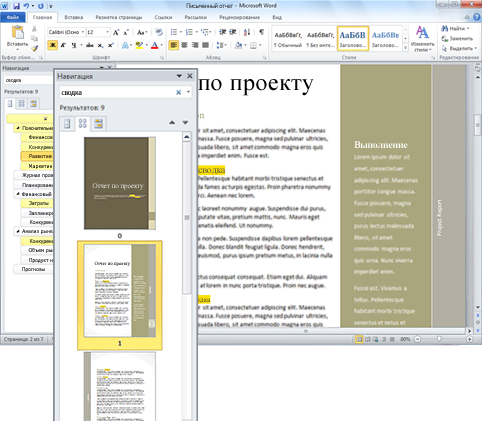Select Затраты heading in background navigation

[37, 203]
